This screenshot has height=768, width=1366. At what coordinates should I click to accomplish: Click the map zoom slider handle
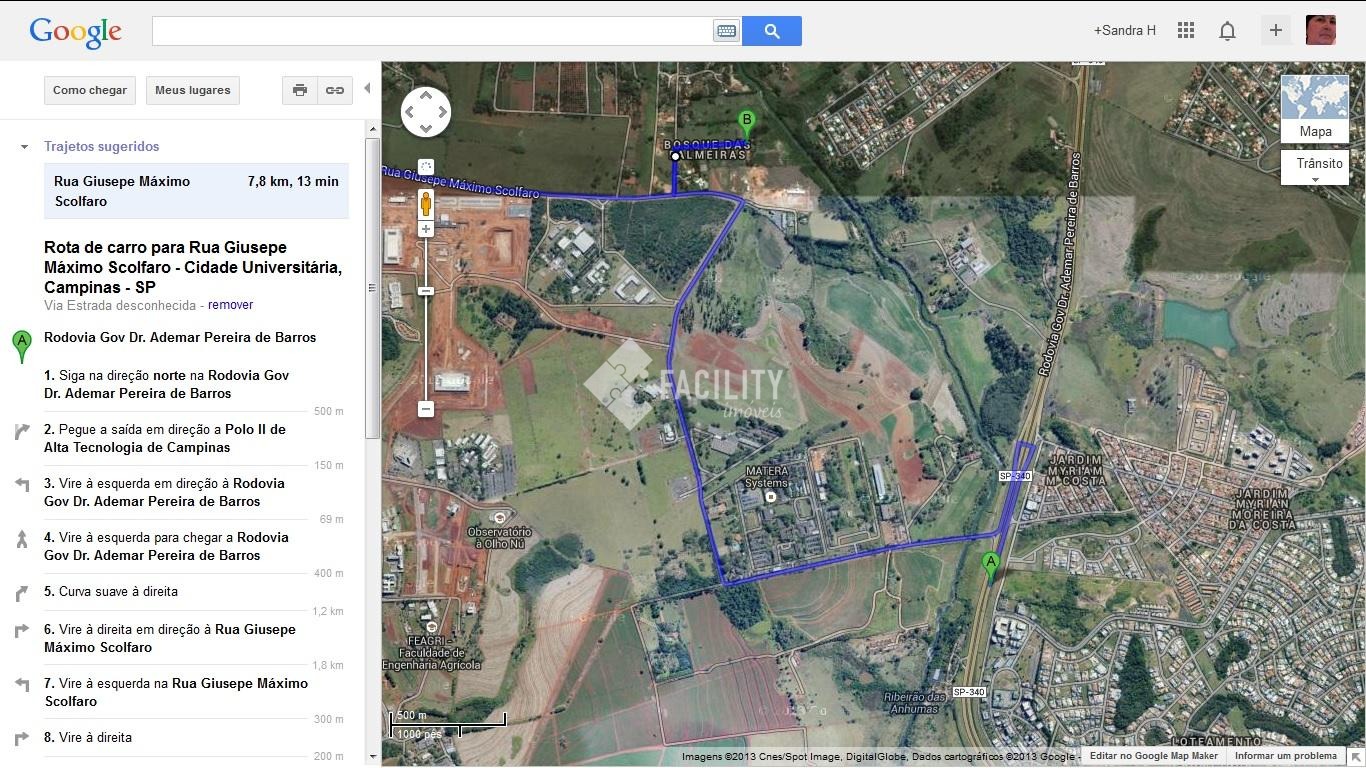(x=426, y=291)
